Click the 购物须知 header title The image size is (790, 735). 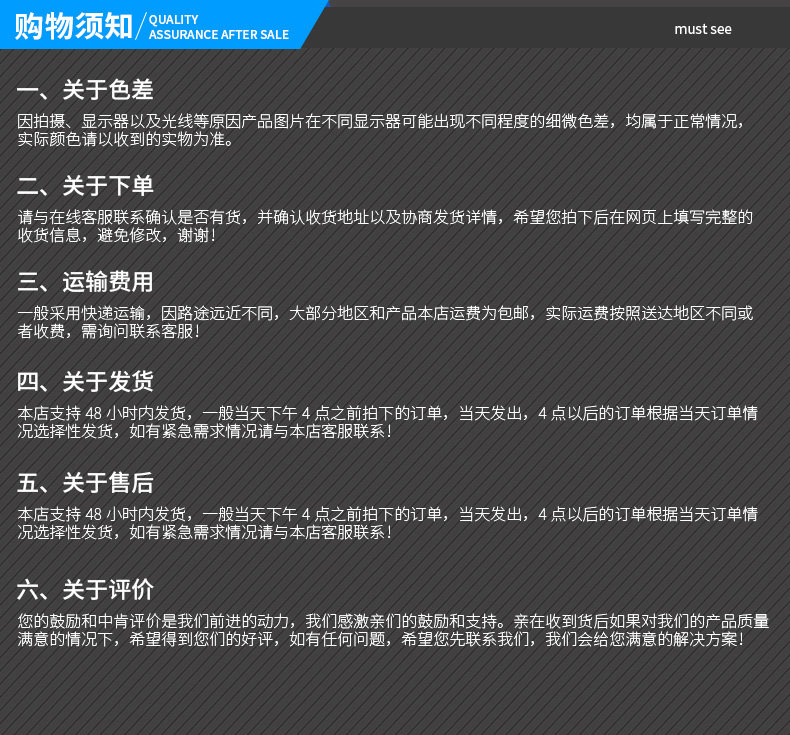pos(73,26)
